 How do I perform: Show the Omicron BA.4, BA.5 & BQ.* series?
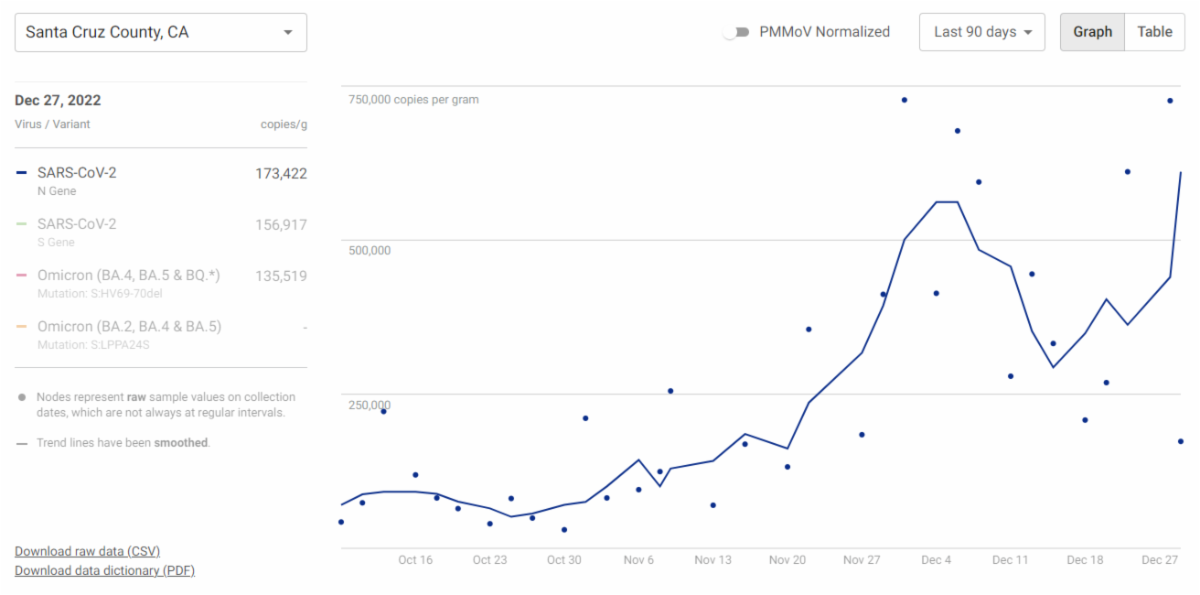(x=128, y=276)
